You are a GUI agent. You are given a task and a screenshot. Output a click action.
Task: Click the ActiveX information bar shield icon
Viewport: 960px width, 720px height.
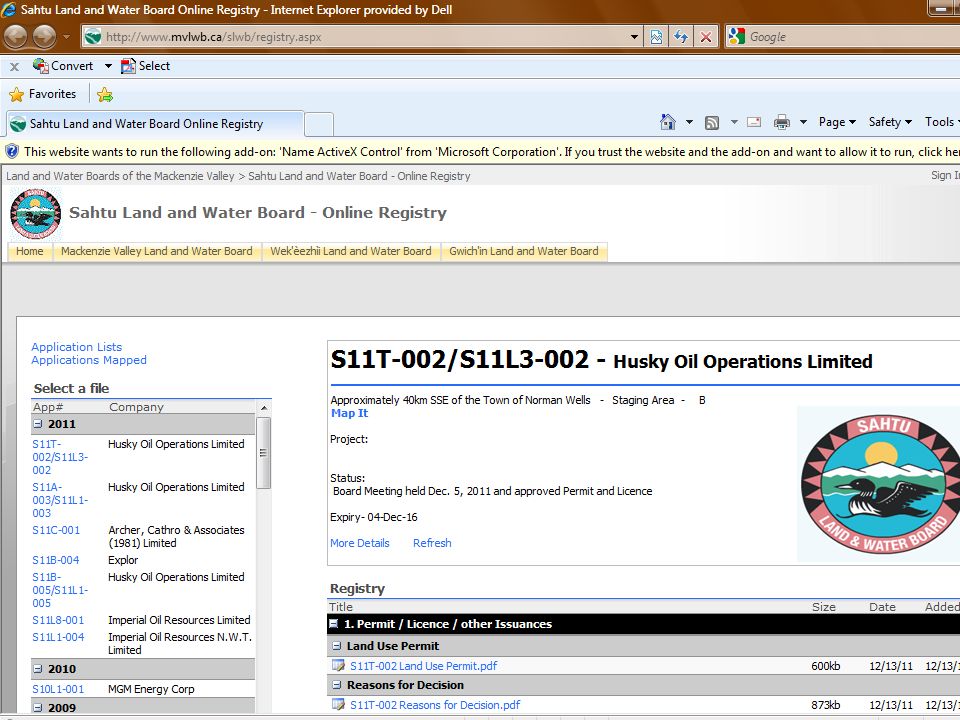[12, 151]
